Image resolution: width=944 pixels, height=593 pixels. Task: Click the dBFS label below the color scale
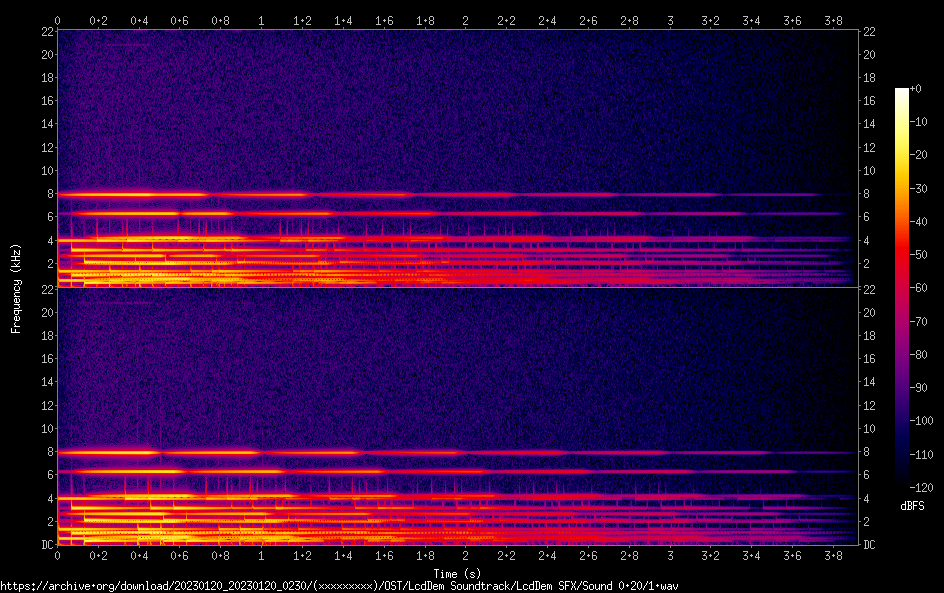pyautogui.click(x=911, y=507)
